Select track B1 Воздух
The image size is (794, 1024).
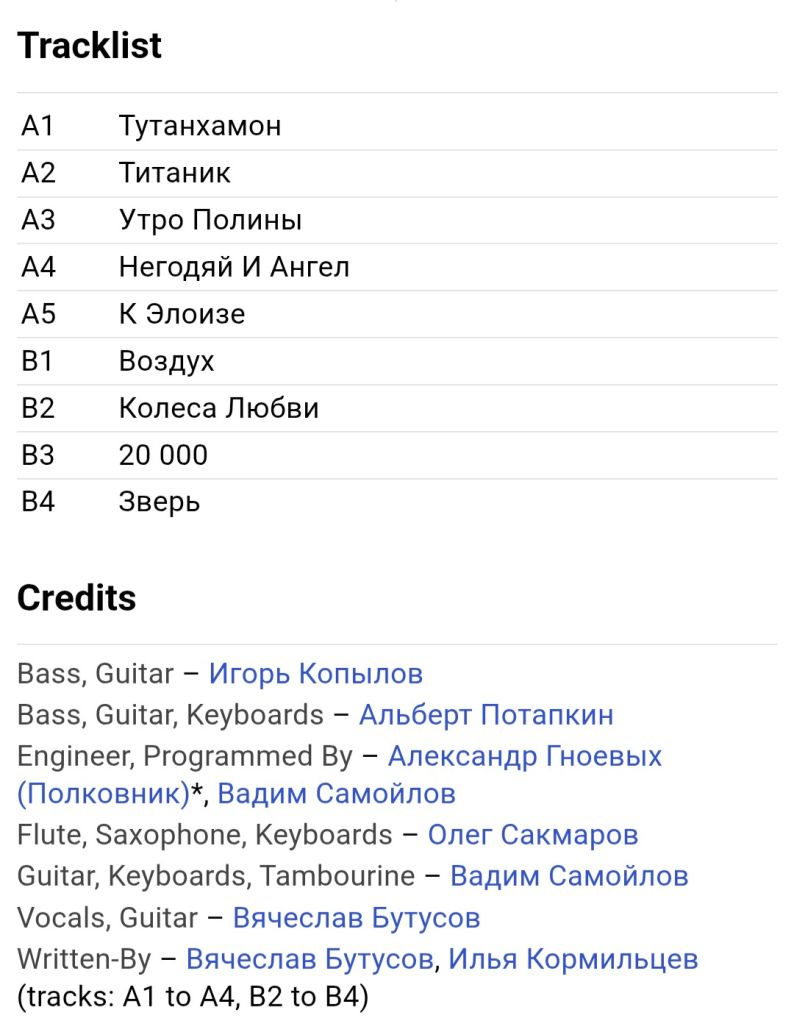click(x=397, y=361)
